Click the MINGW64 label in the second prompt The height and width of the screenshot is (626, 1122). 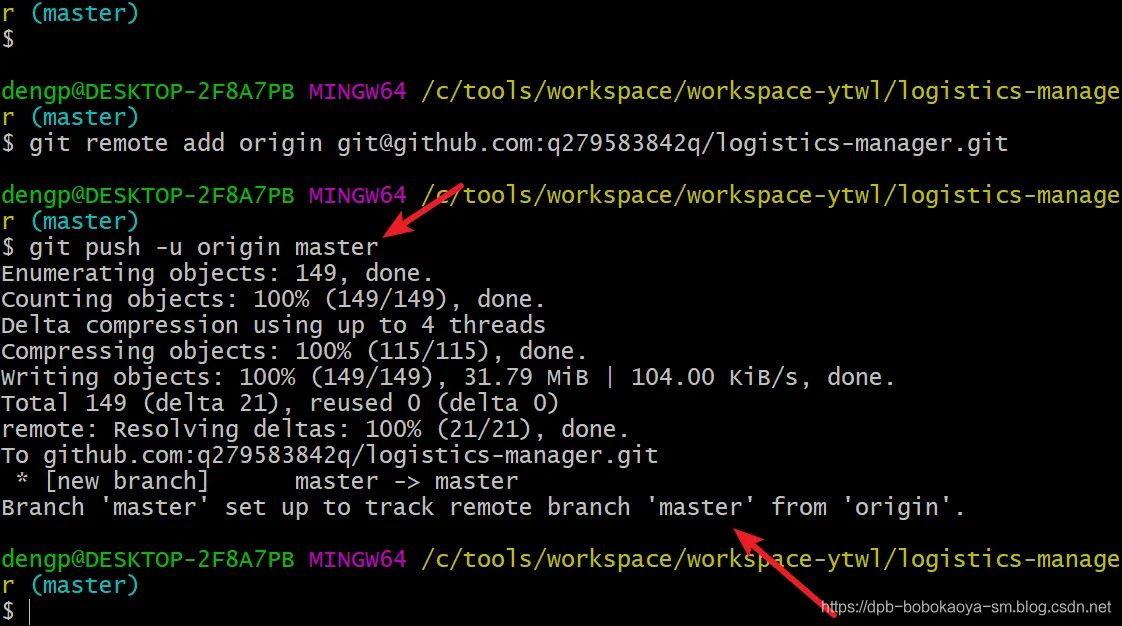click(x=357, y=195)
